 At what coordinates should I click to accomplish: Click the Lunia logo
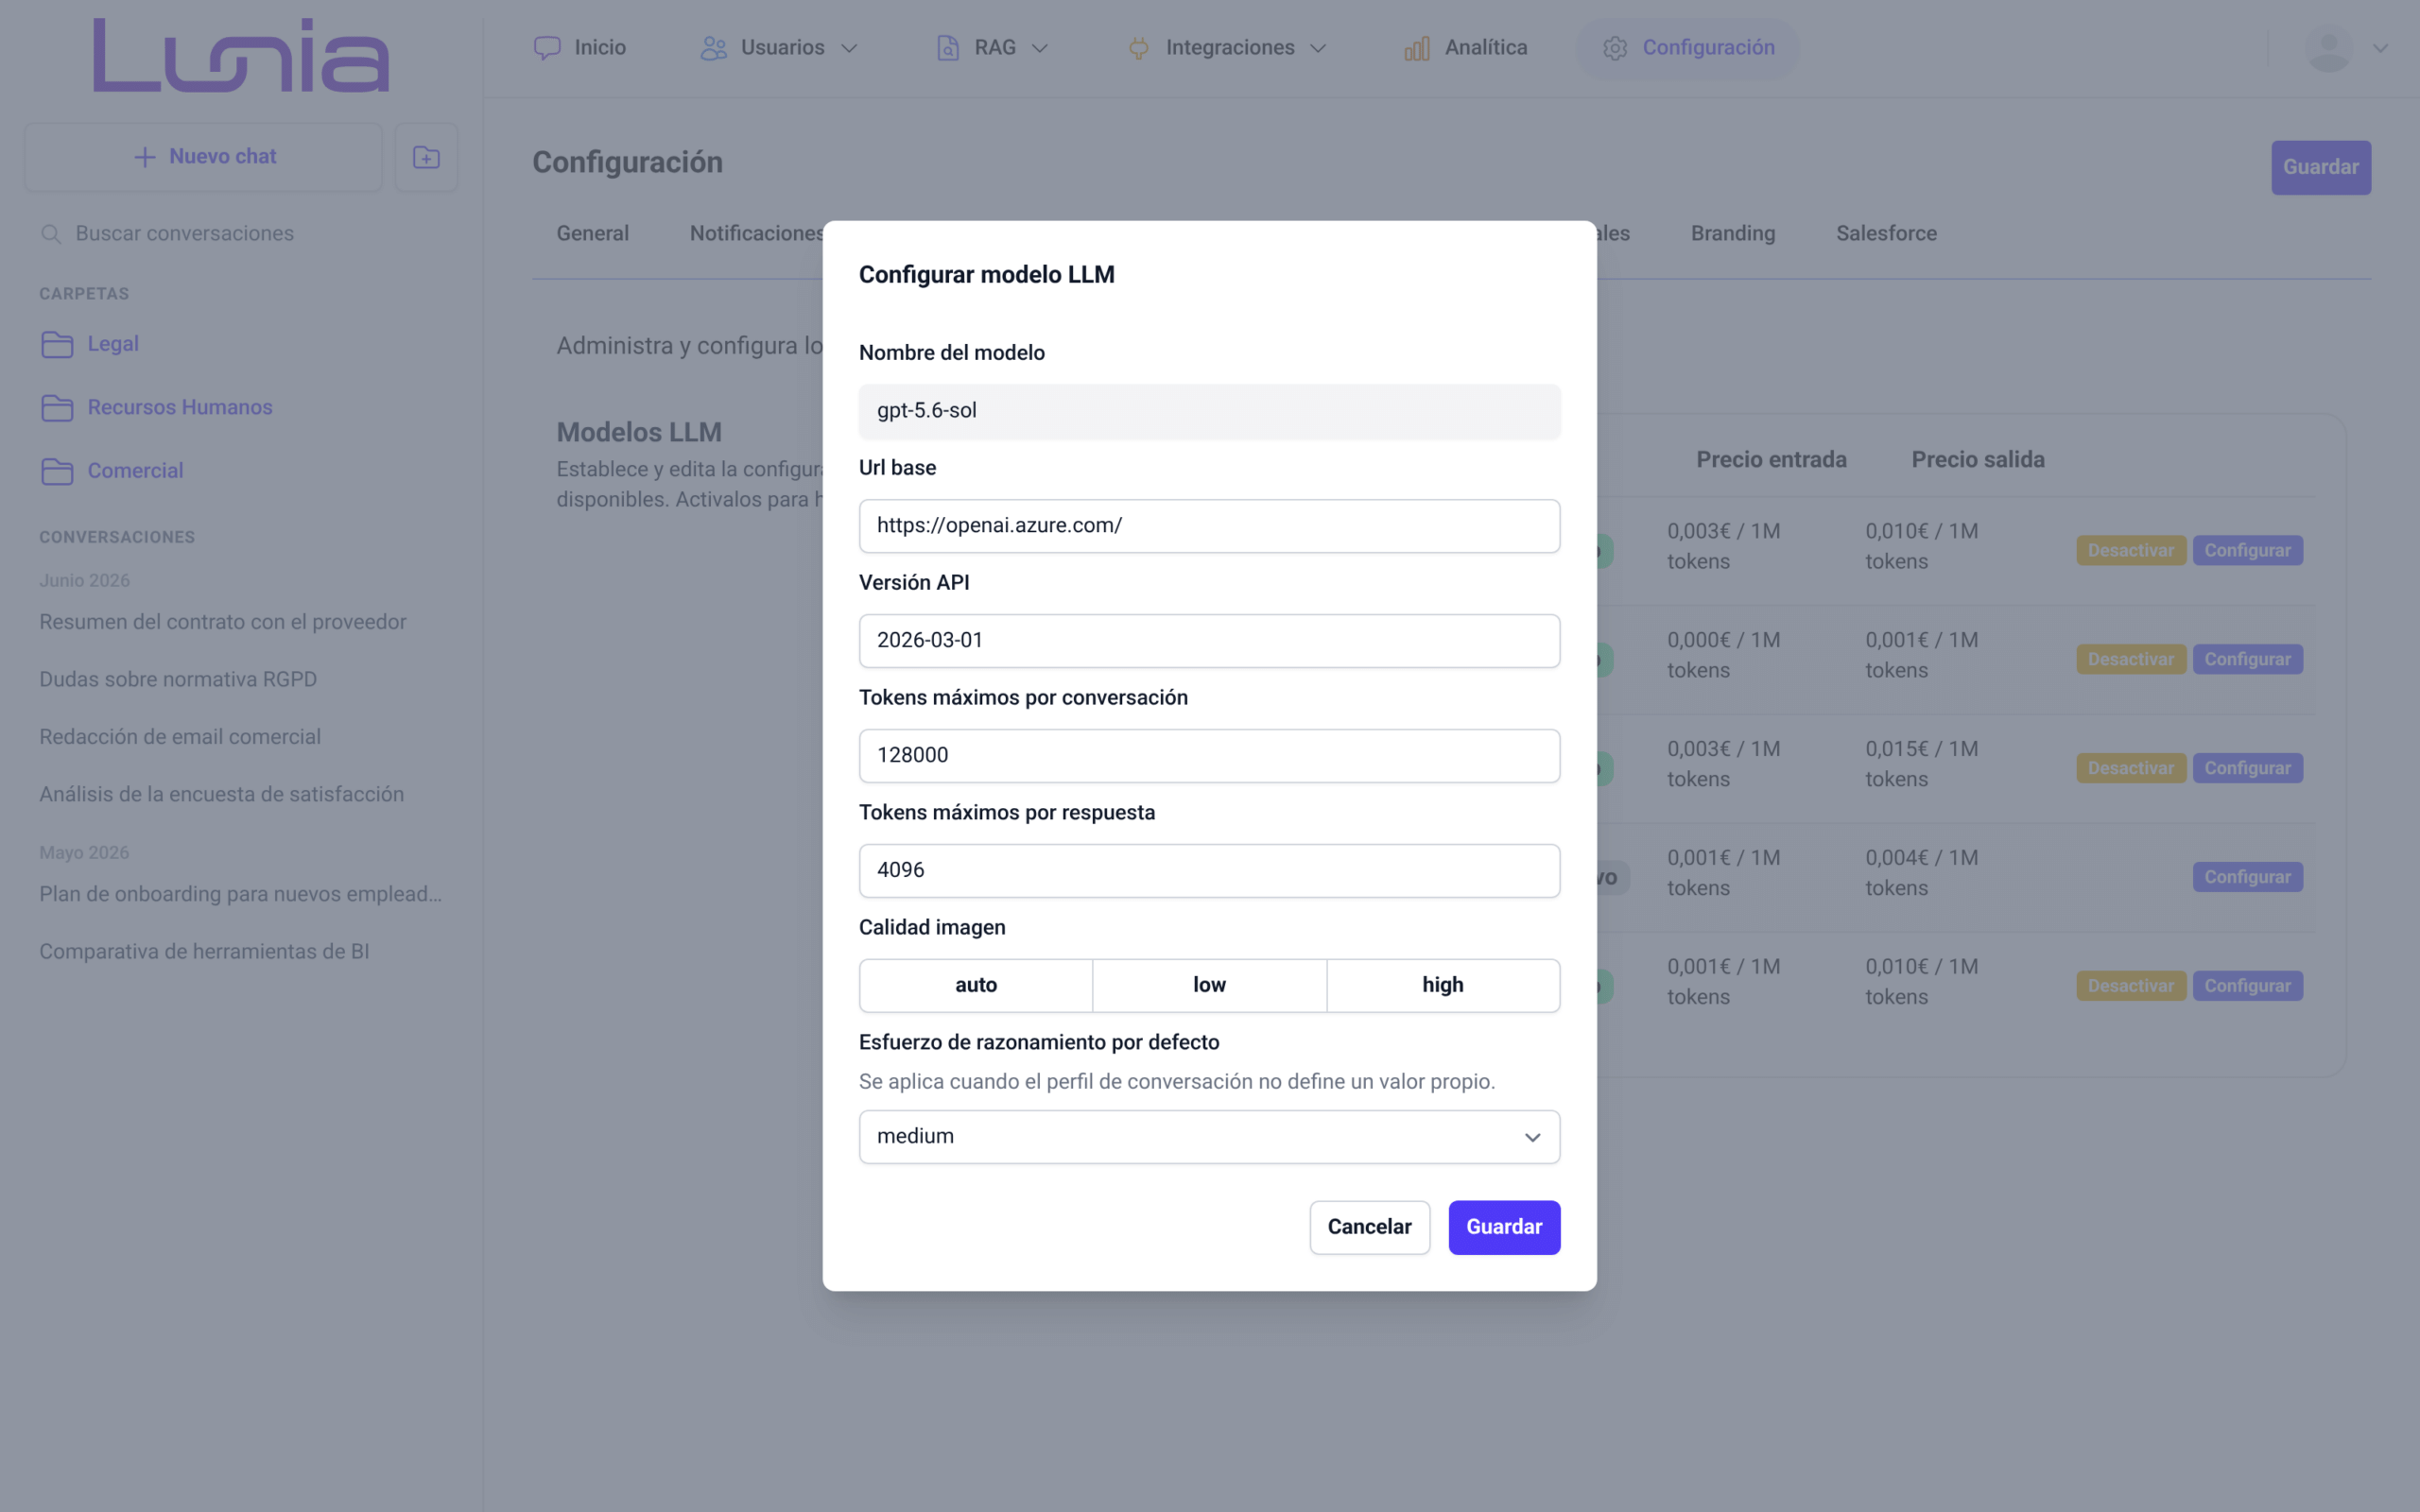[x=241, y=55]
